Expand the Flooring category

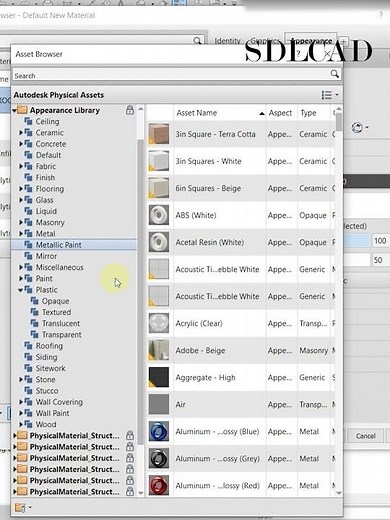(21, 189)
